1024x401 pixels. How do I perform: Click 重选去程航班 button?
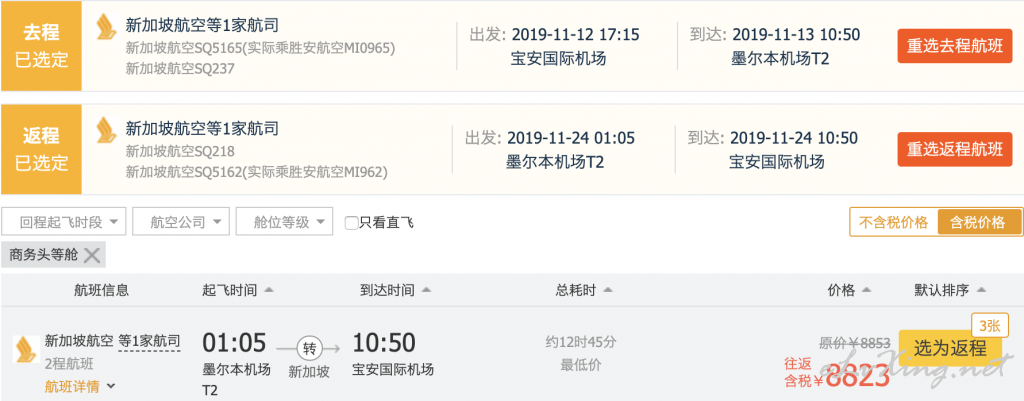[955, 46]
